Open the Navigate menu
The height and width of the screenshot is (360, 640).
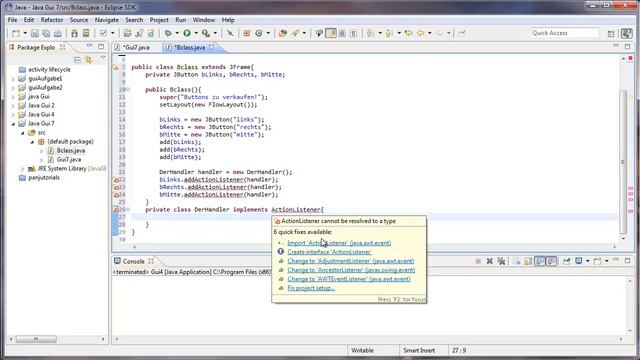(107, 20)
